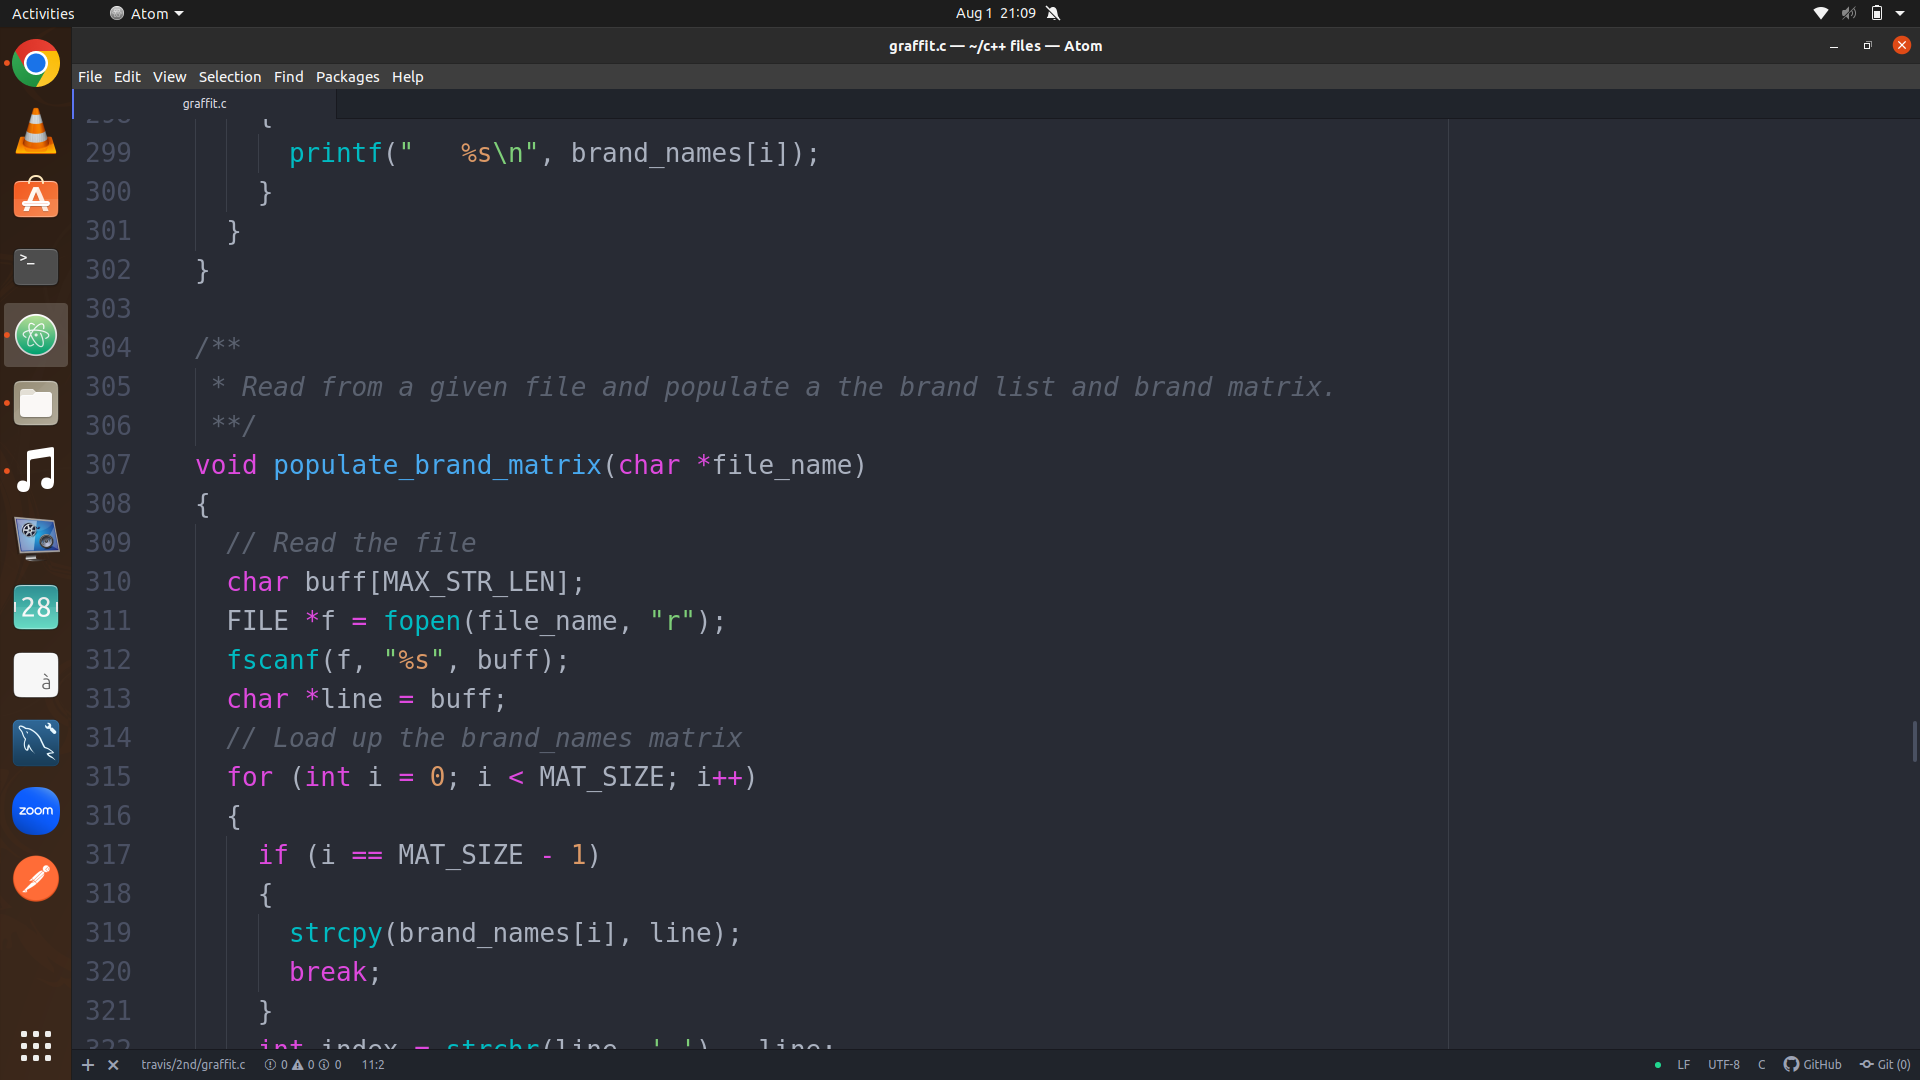Click the plus icon in status bar
Image resolution: width=1920 pixels, height=1080 pixels.
tap(88, 1065)
